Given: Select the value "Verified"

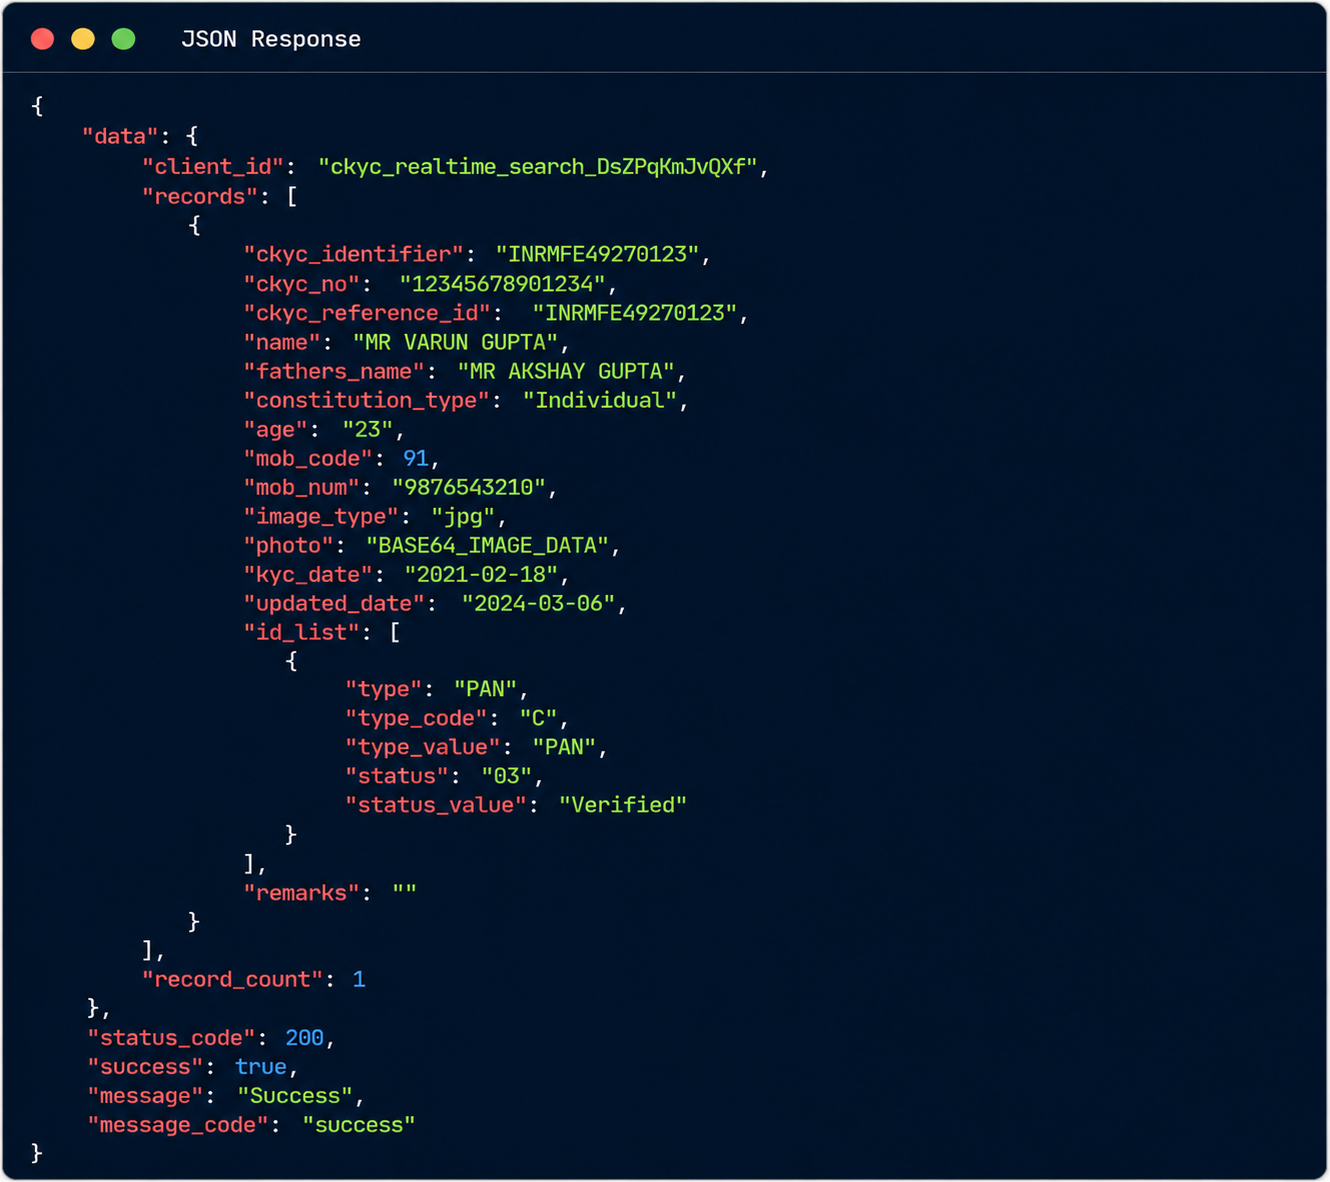Looking at the screenshot, I should pos(623,805).
